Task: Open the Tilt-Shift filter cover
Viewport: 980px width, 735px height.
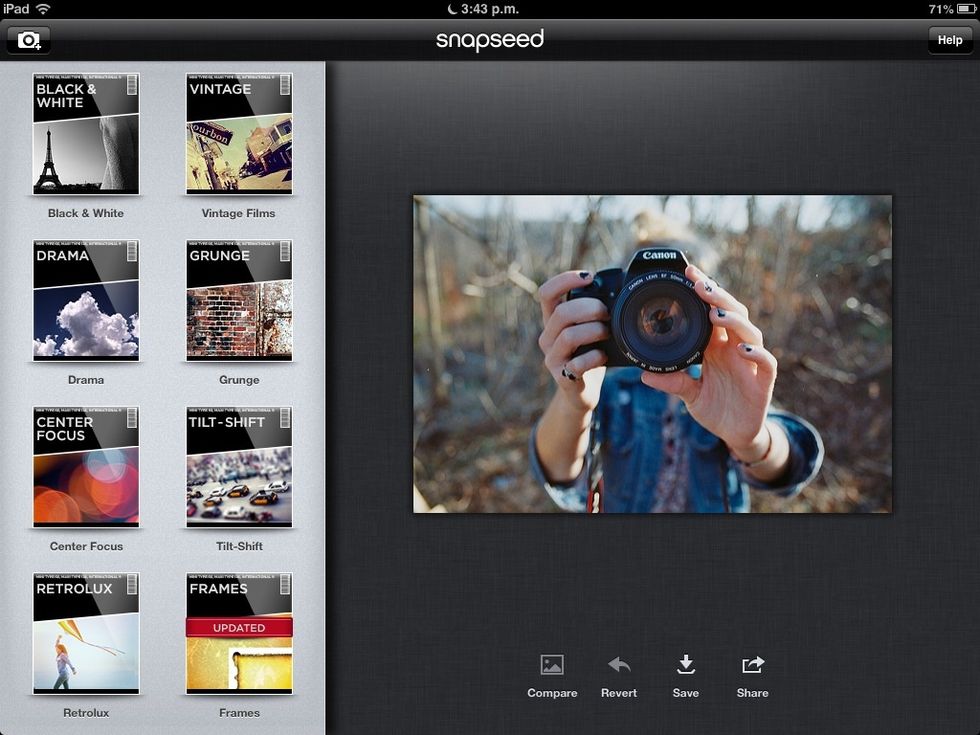Action: pyautogui.click(x=239, y=467)
